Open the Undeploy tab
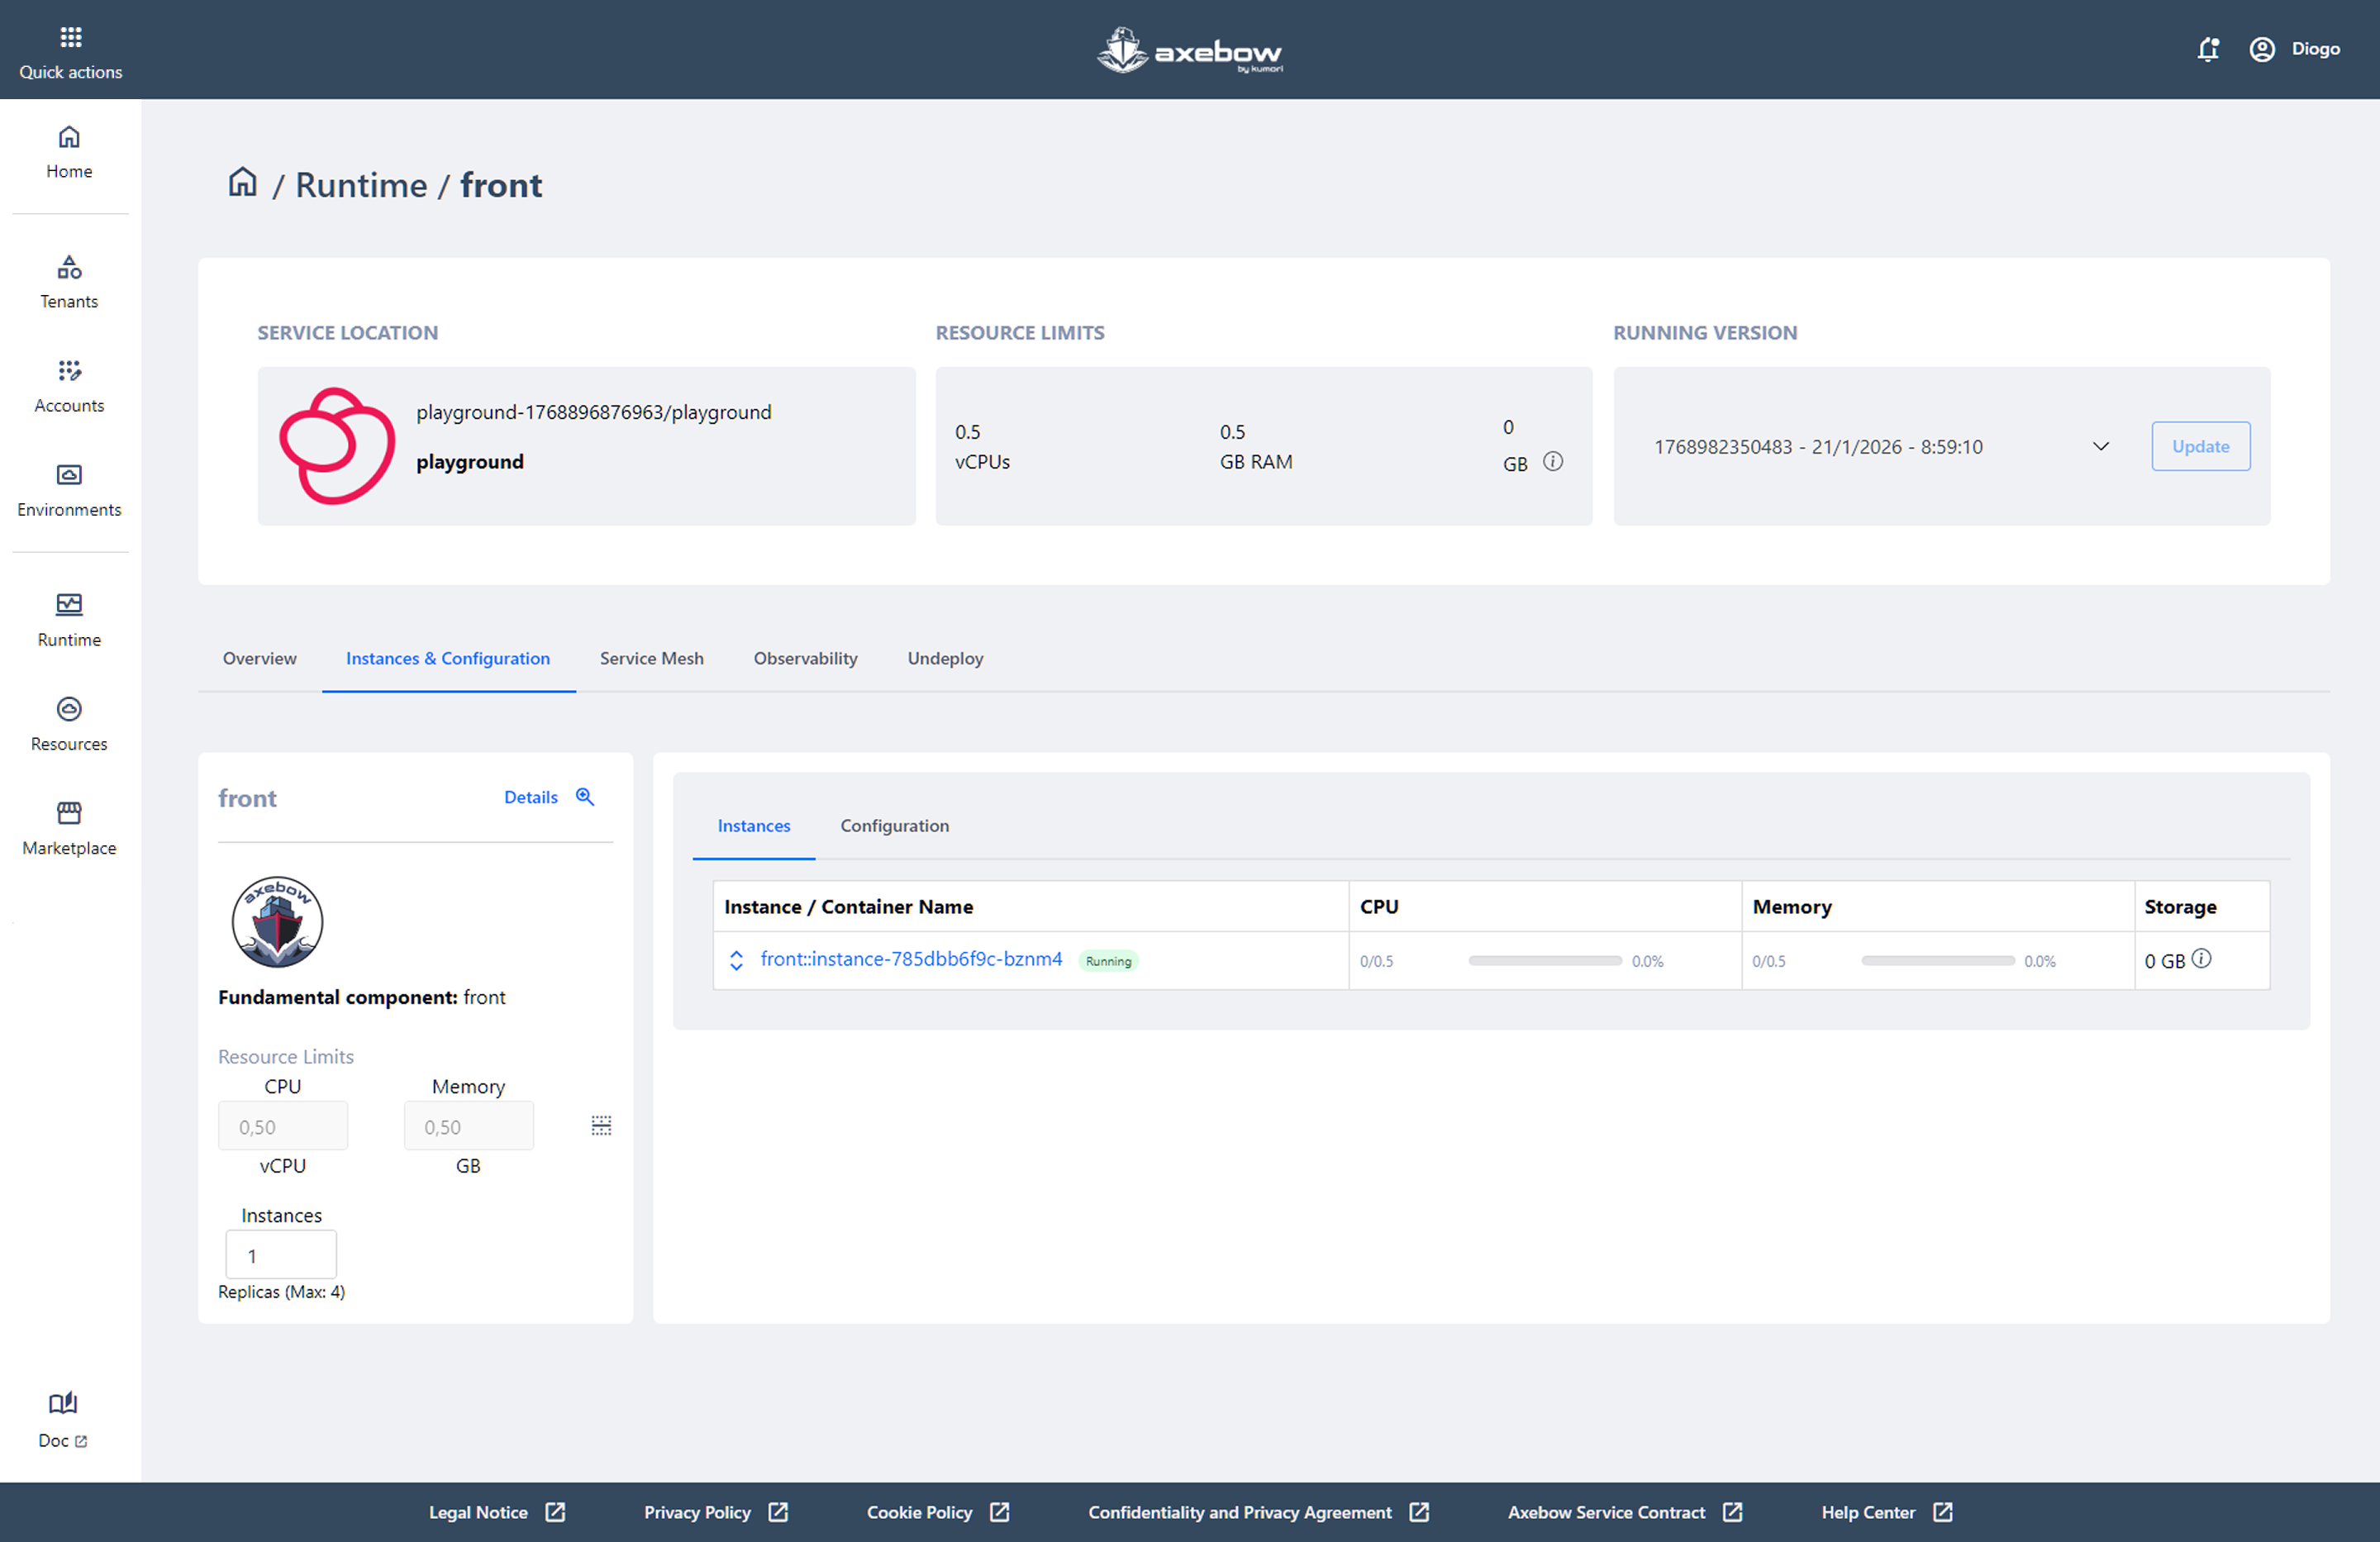 click(945, 658)
